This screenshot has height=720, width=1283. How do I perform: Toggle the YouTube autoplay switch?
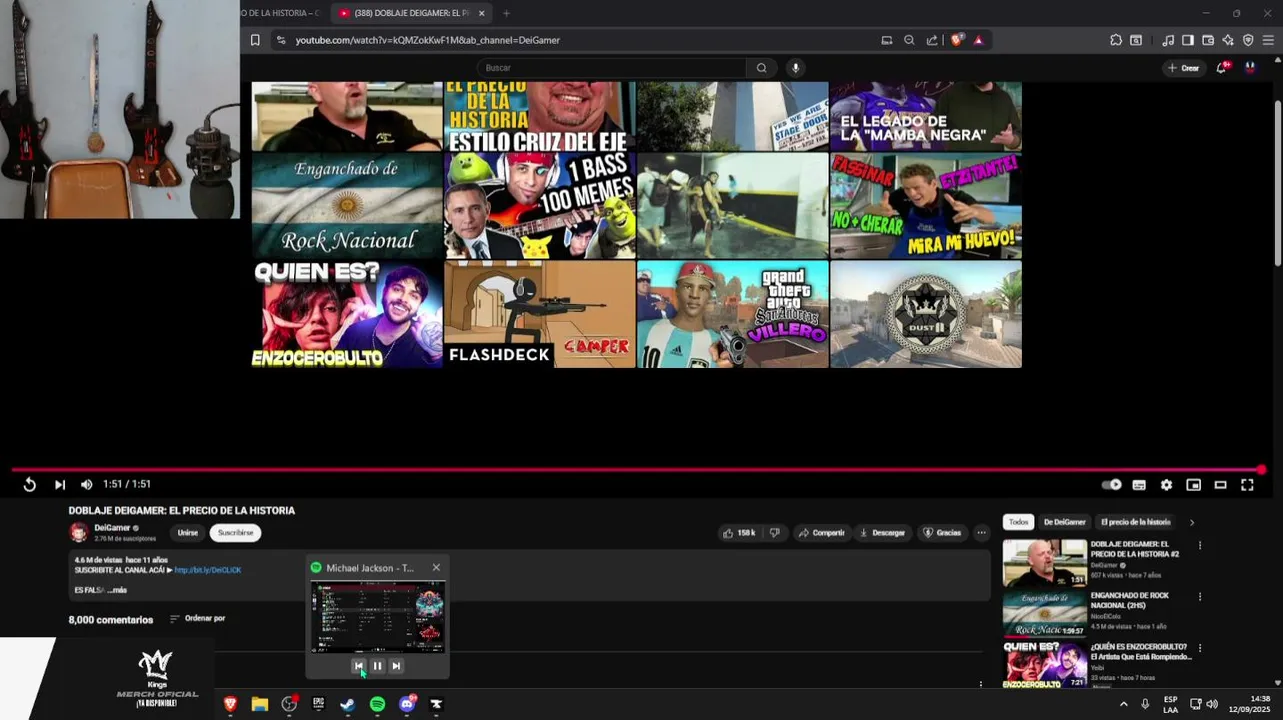point(1111,484)
